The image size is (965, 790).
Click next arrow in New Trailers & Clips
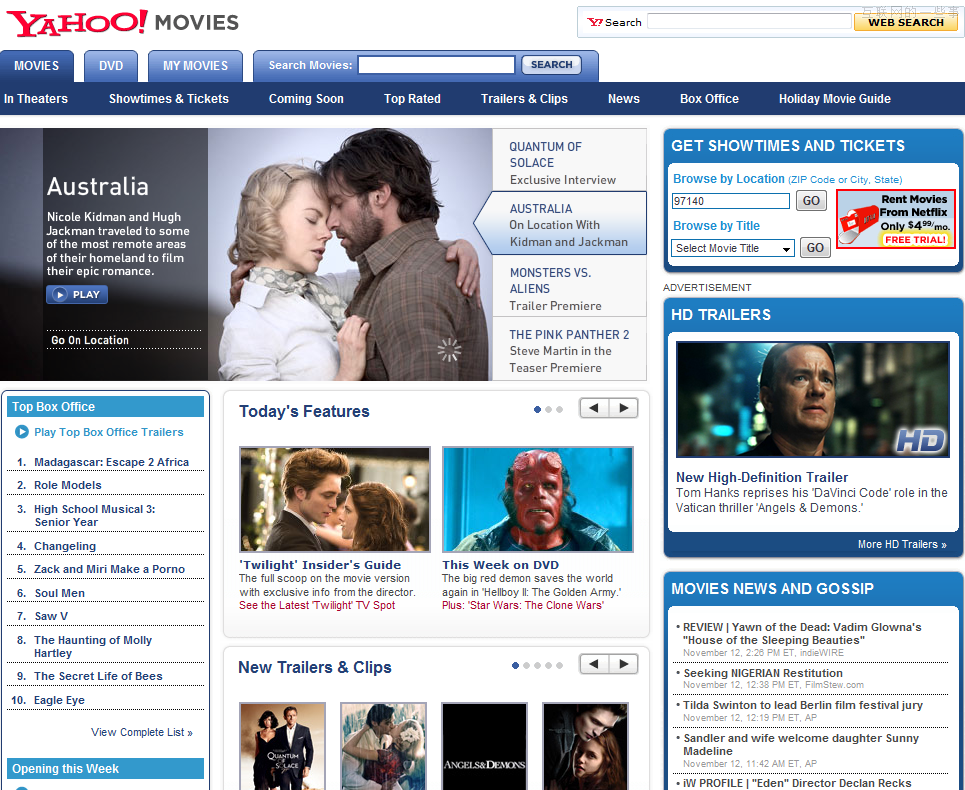point(624,664)
